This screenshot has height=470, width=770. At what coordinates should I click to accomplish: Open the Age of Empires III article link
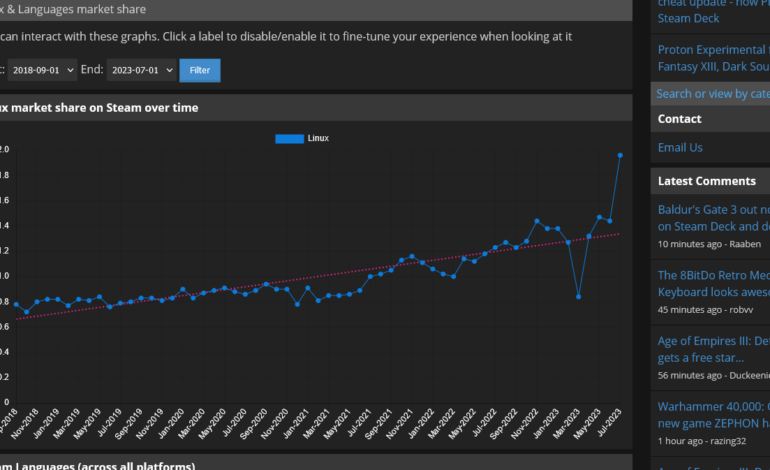tap(713, 349)
